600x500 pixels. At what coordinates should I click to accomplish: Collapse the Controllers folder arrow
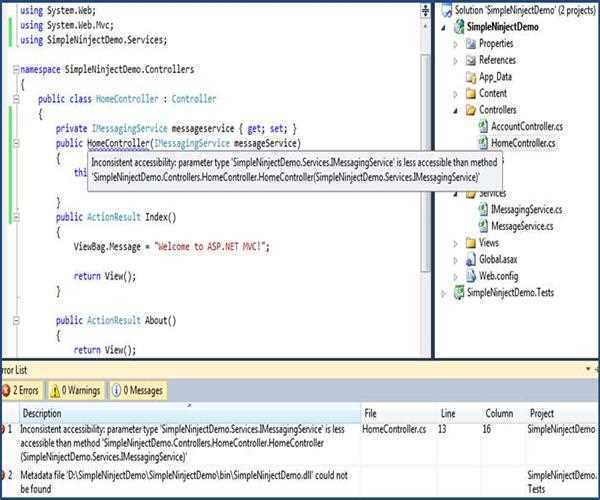tap(456, 110)
